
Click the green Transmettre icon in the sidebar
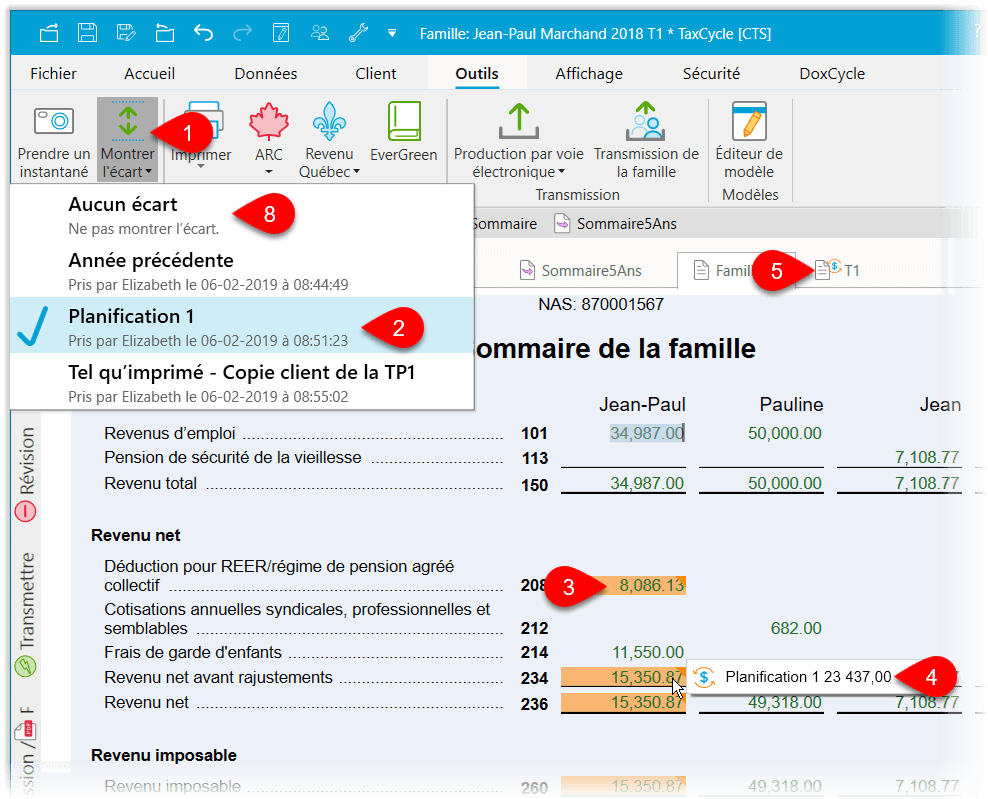(x=25, y=666)
